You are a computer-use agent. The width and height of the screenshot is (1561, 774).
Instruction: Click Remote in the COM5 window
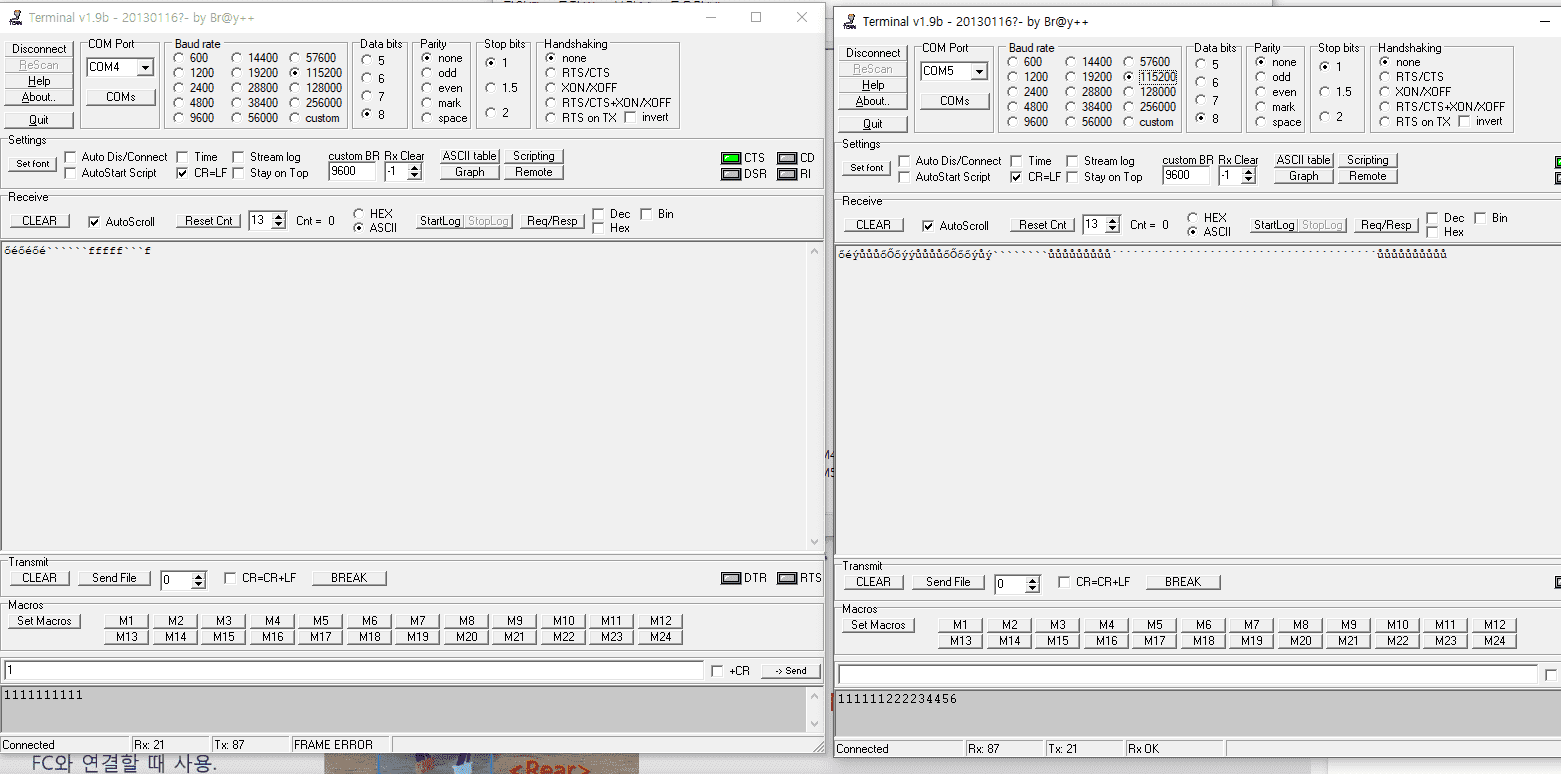click(x=1368, y=176)
